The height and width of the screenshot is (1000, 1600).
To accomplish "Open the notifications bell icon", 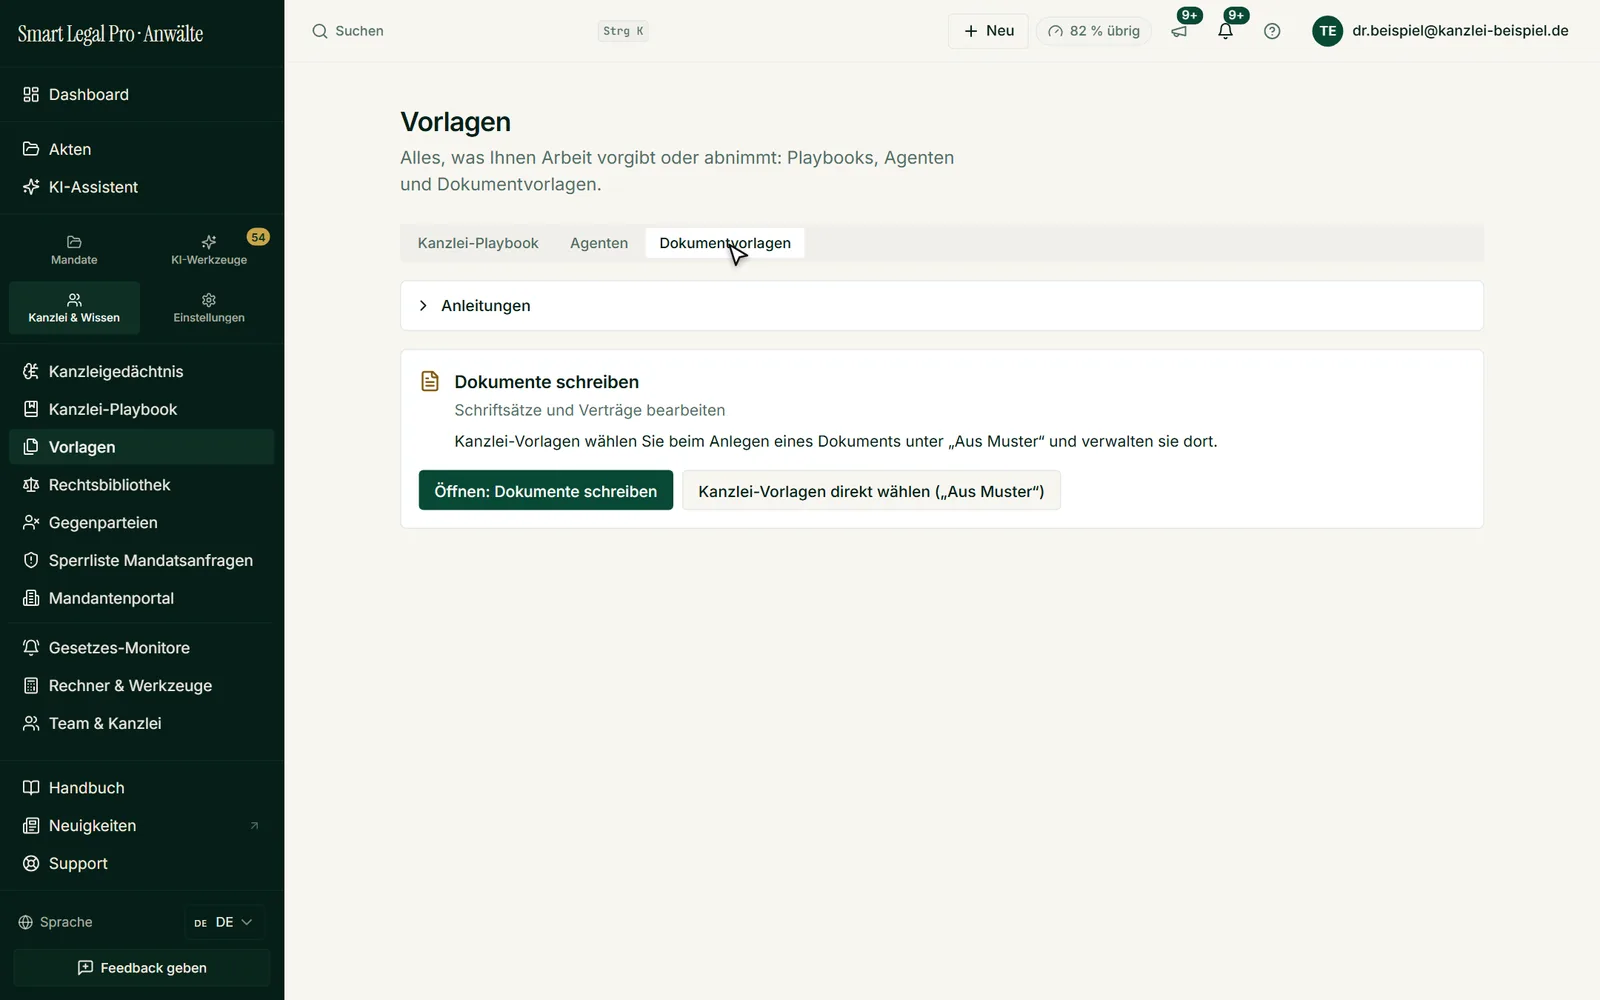I will pos(1225,31).
